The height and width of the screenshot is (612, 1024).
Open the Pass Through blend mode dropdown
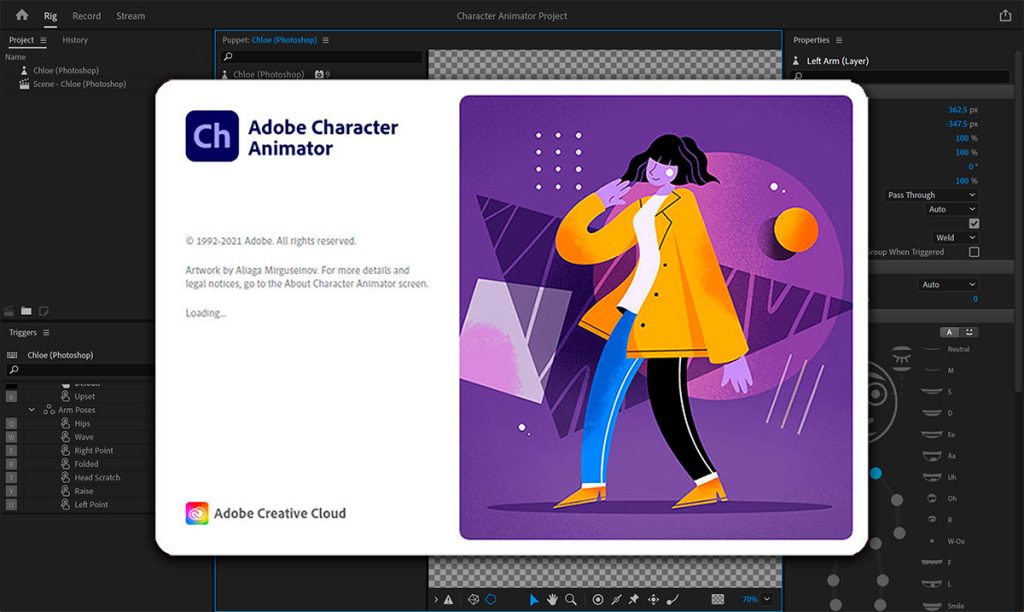pos(931,195)
